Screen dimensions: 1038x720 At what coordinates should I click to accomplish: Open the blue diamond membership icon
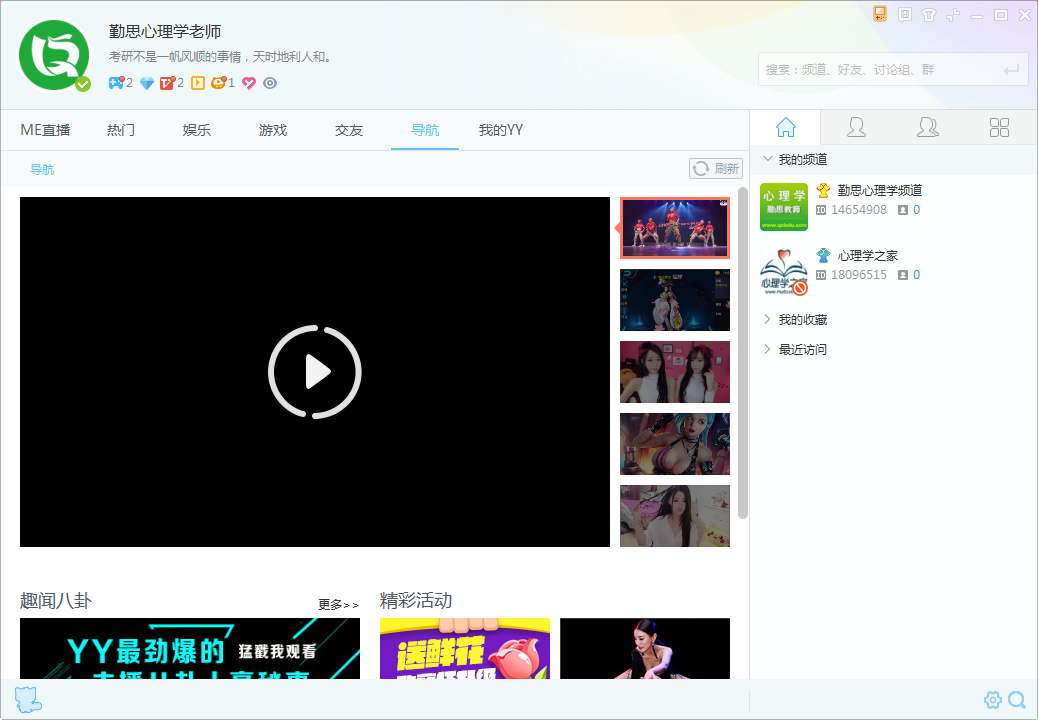click(x=147, y=83)
